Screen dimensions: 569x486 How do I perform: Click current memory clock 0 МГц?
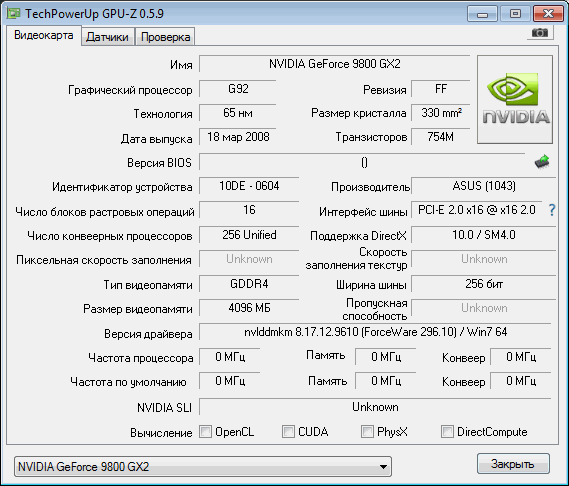tap(385, 357)
